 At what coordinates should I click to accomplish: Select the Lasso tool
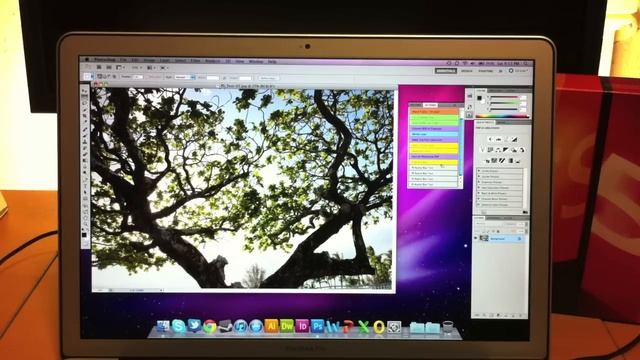coord(85,103)
